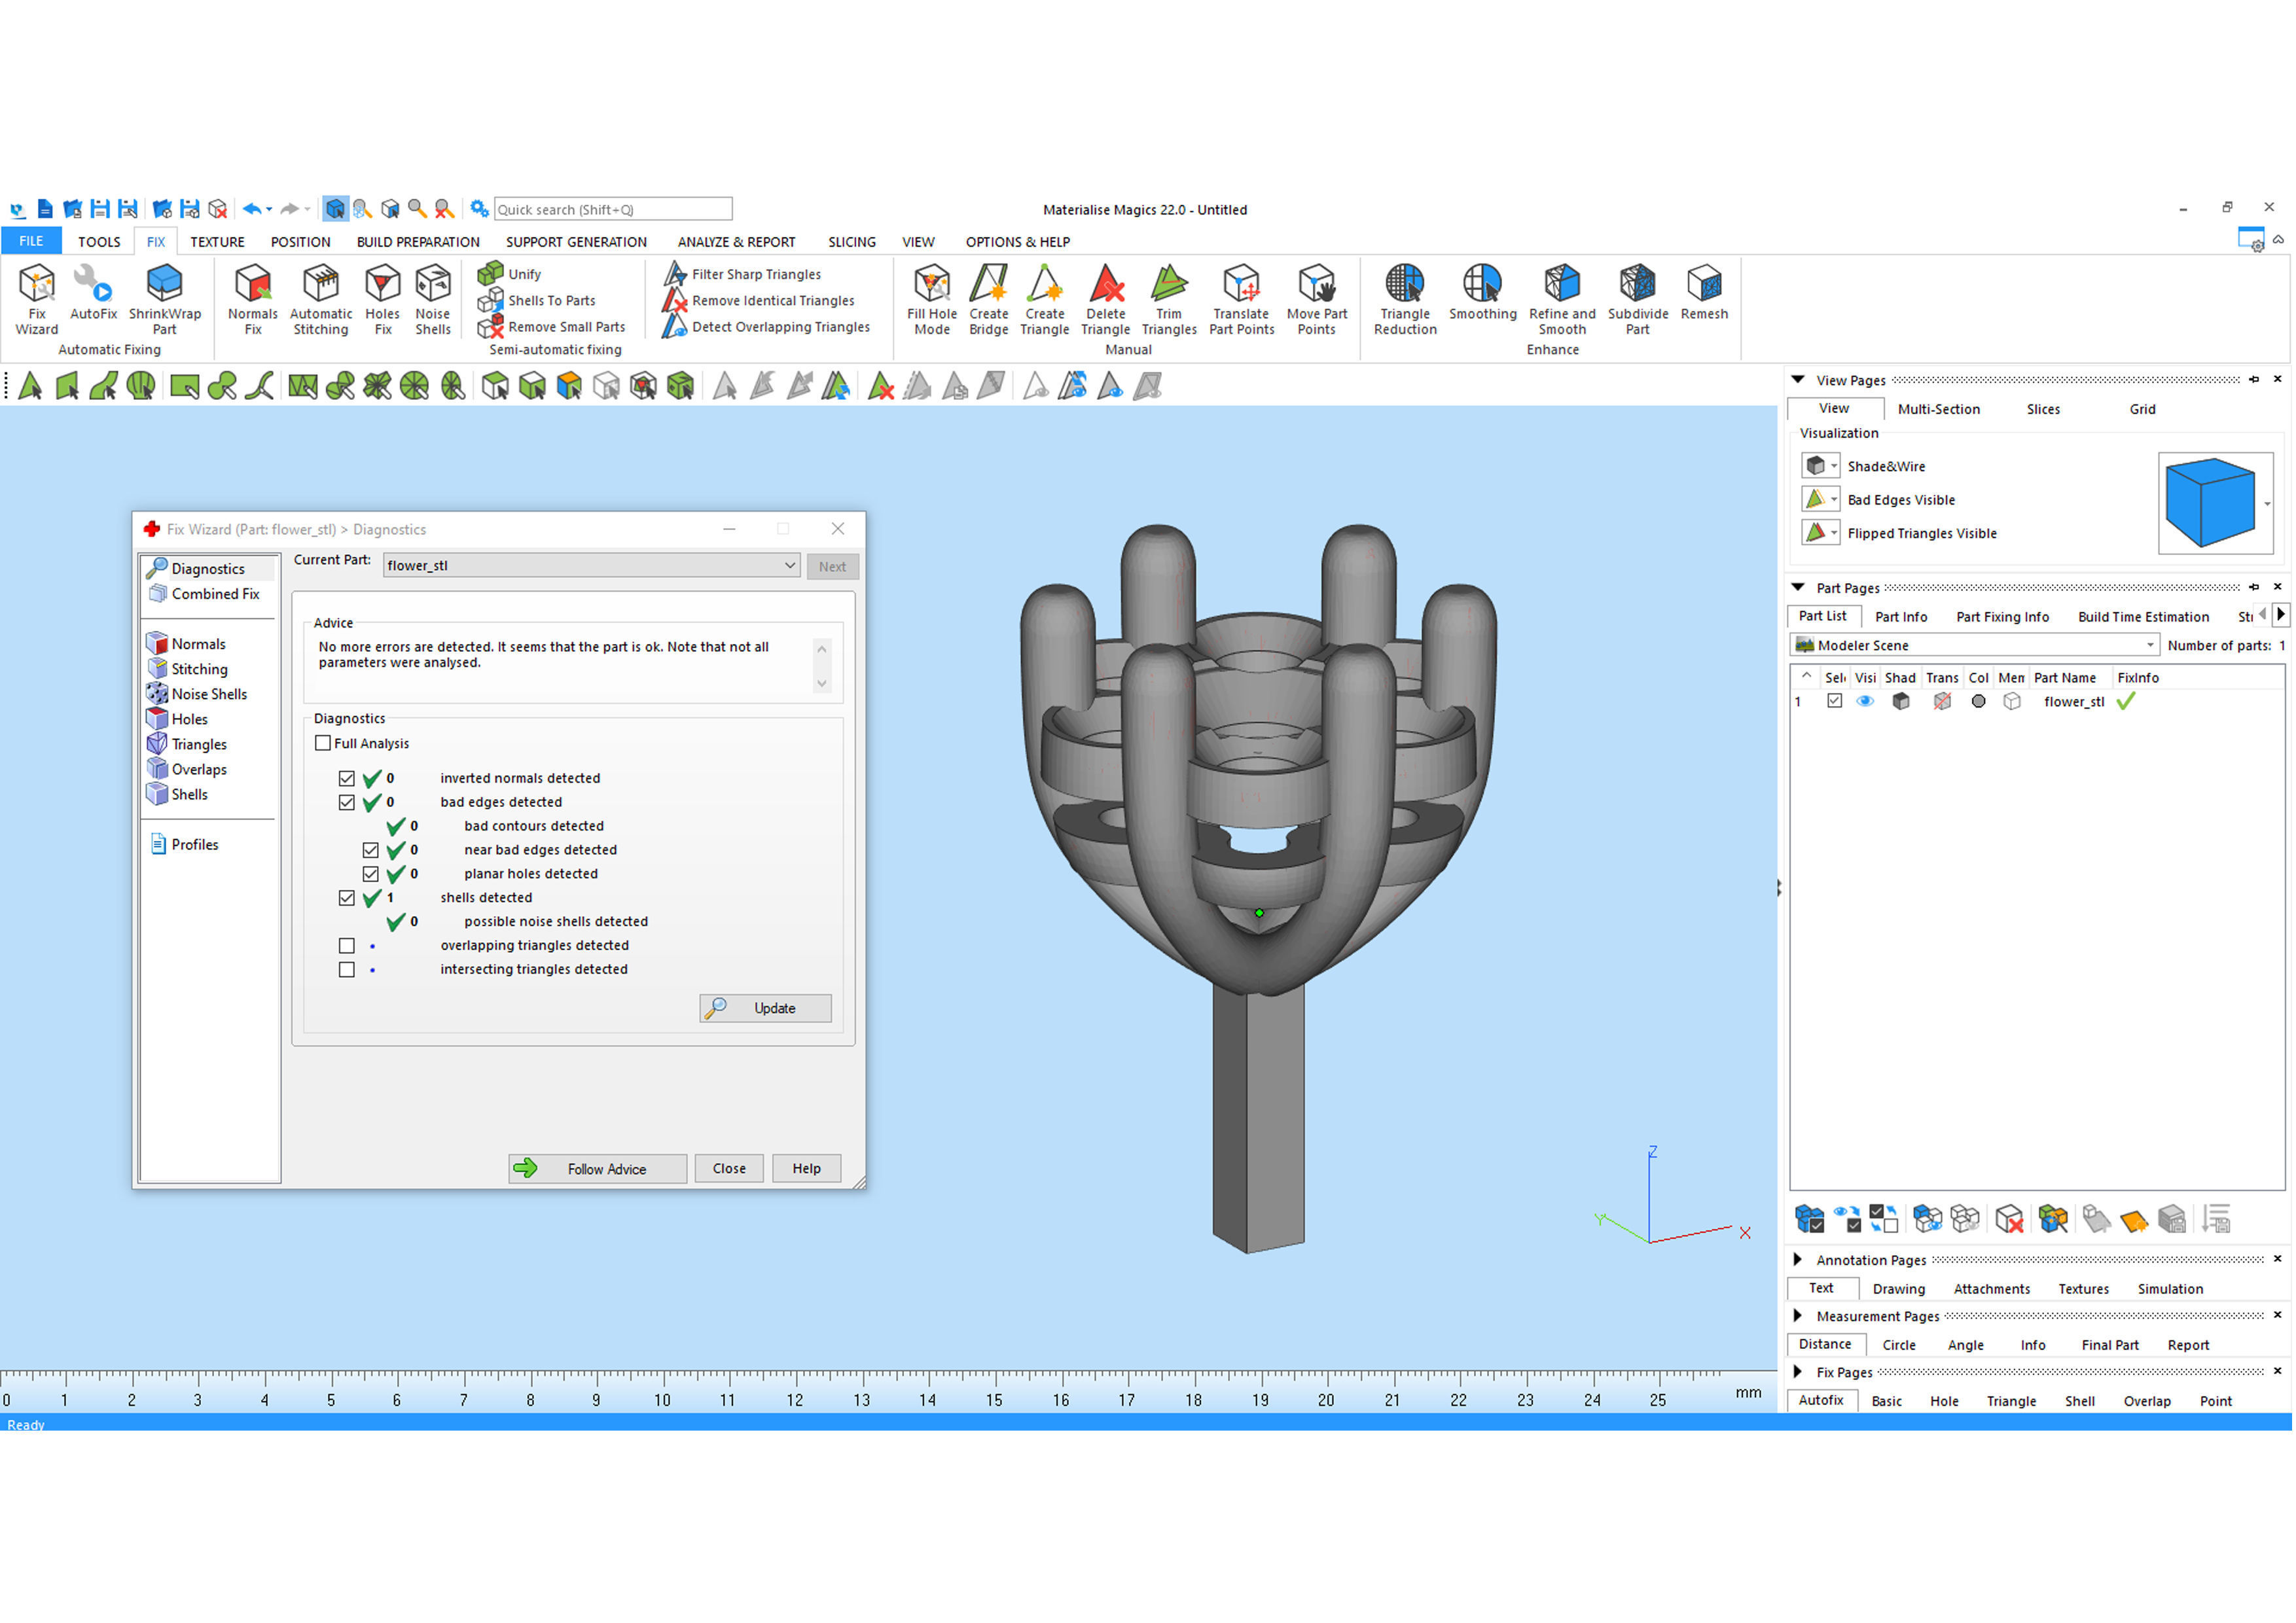Click the Smoothing tool
2296x1623 pixels.
(1483, 292)
